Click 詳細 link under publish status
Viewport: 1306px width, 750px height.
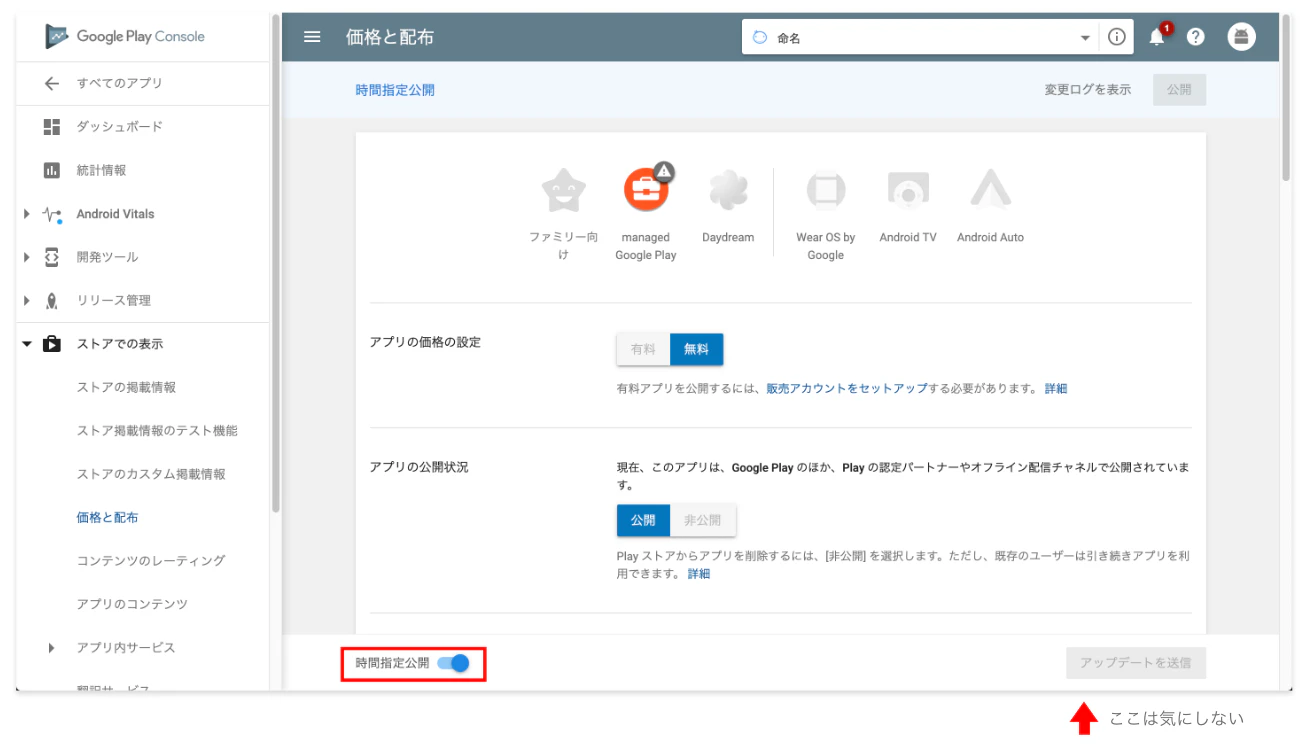[x=699, y=573]
